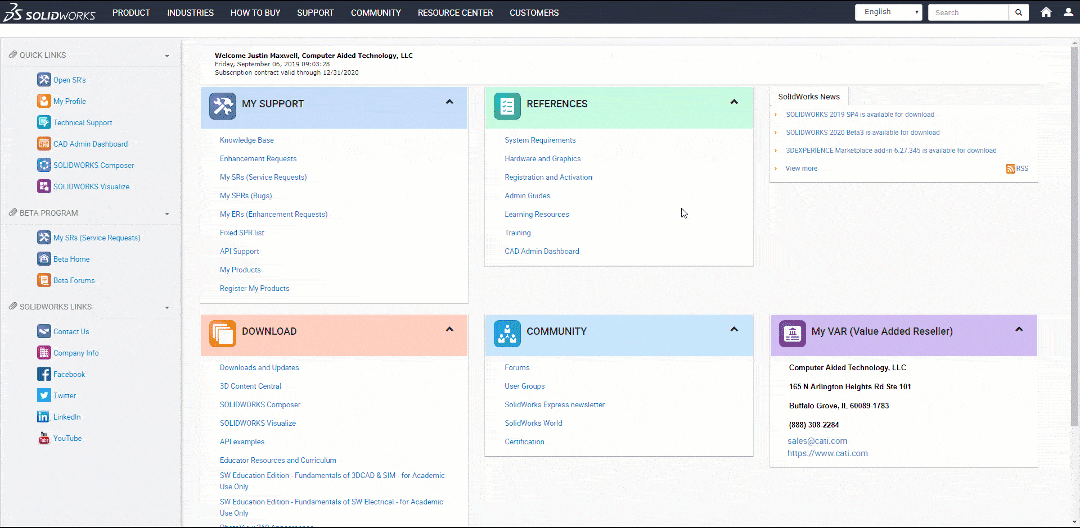Collapse the My VAR panel

1019,329
